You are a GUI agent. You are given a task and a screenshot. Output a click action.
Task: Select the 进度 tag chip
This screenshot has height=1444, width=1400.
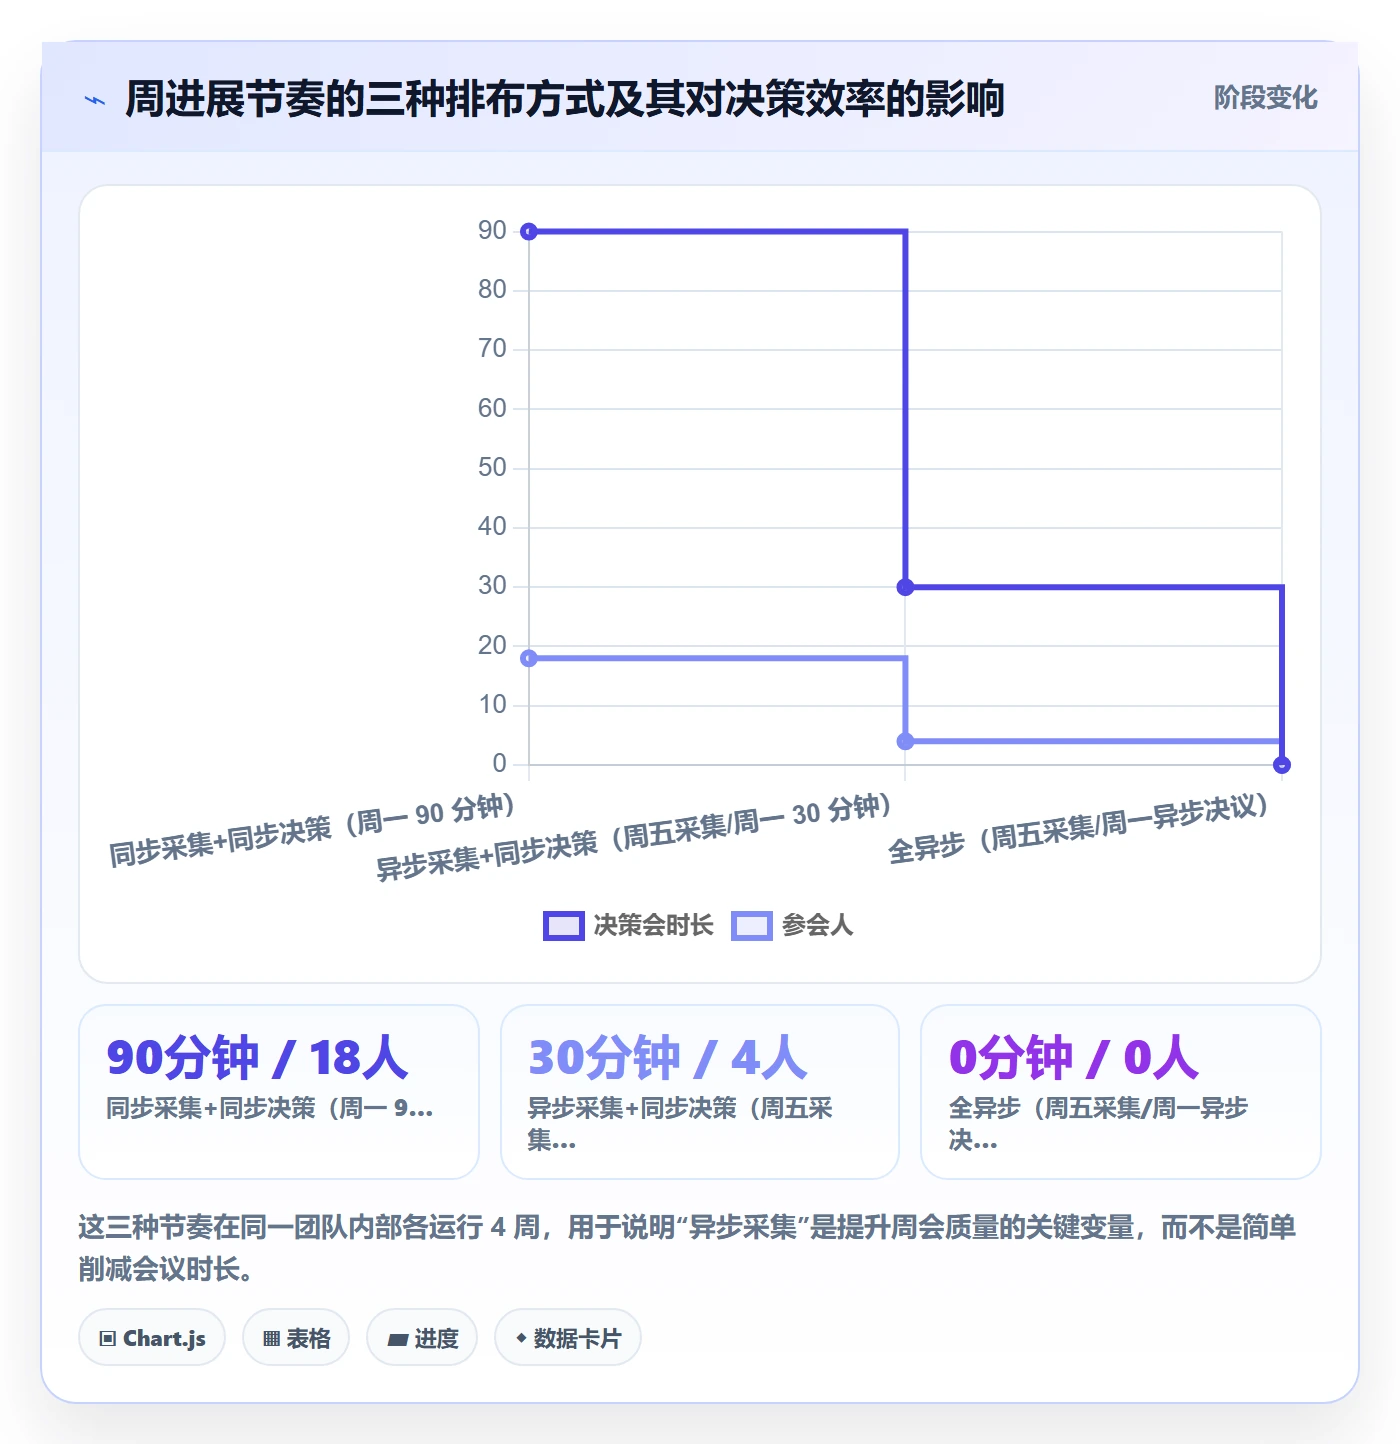point(422,1337)
